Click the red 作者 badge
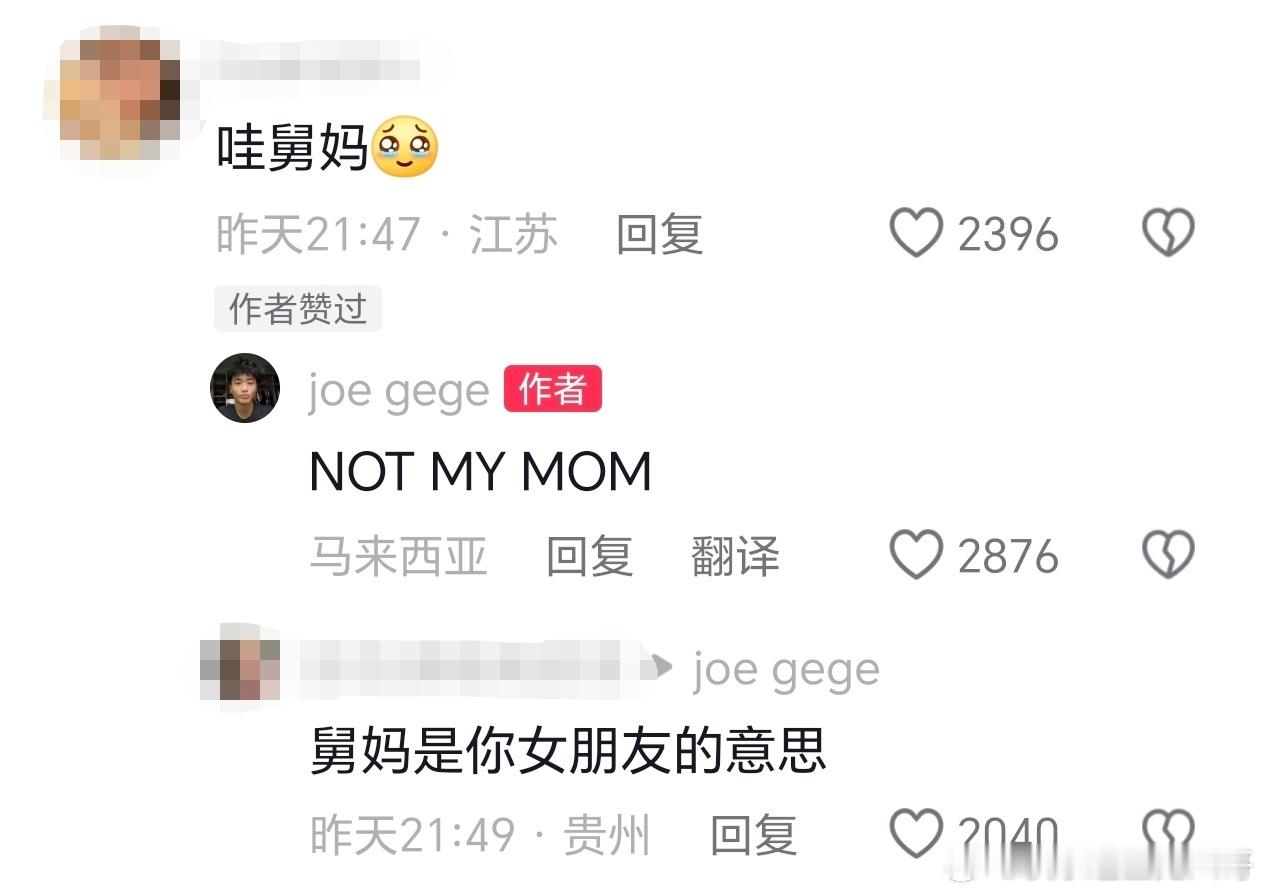1264x895 pixels. point(552,389)
